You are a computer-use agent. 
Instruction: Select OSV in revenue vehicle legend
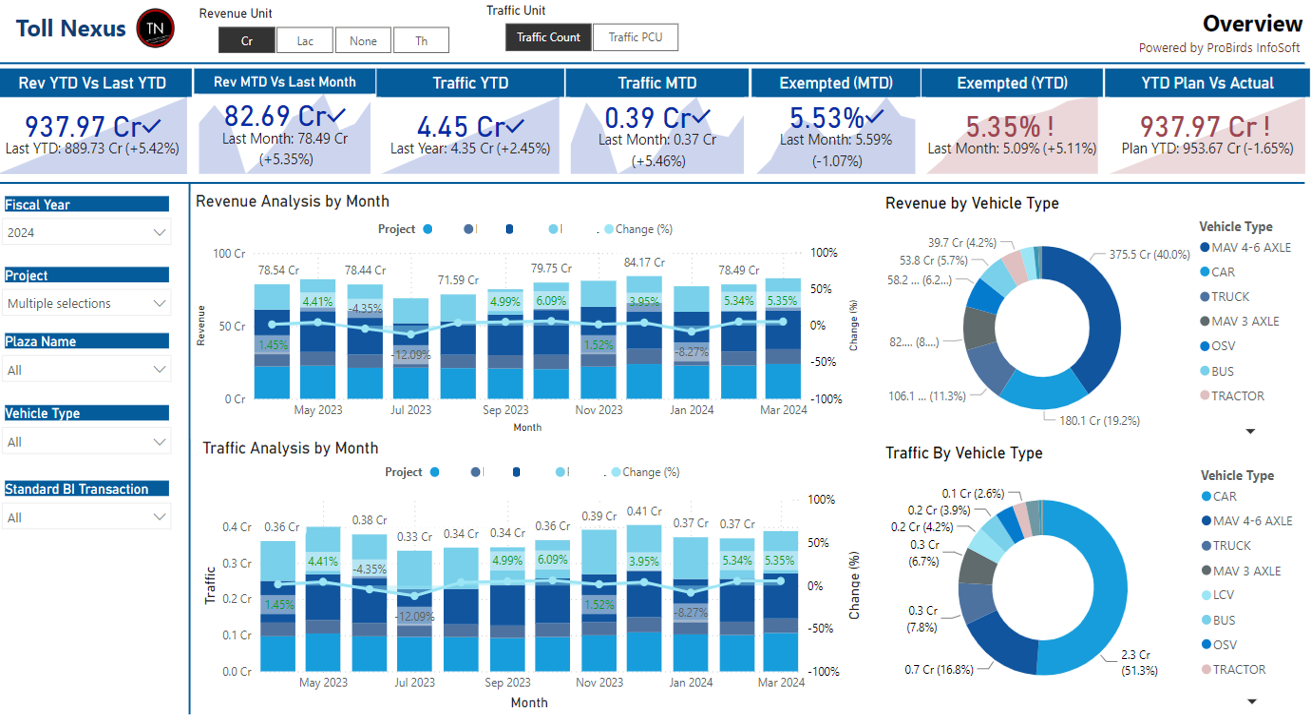click(x=1218, y=347)
